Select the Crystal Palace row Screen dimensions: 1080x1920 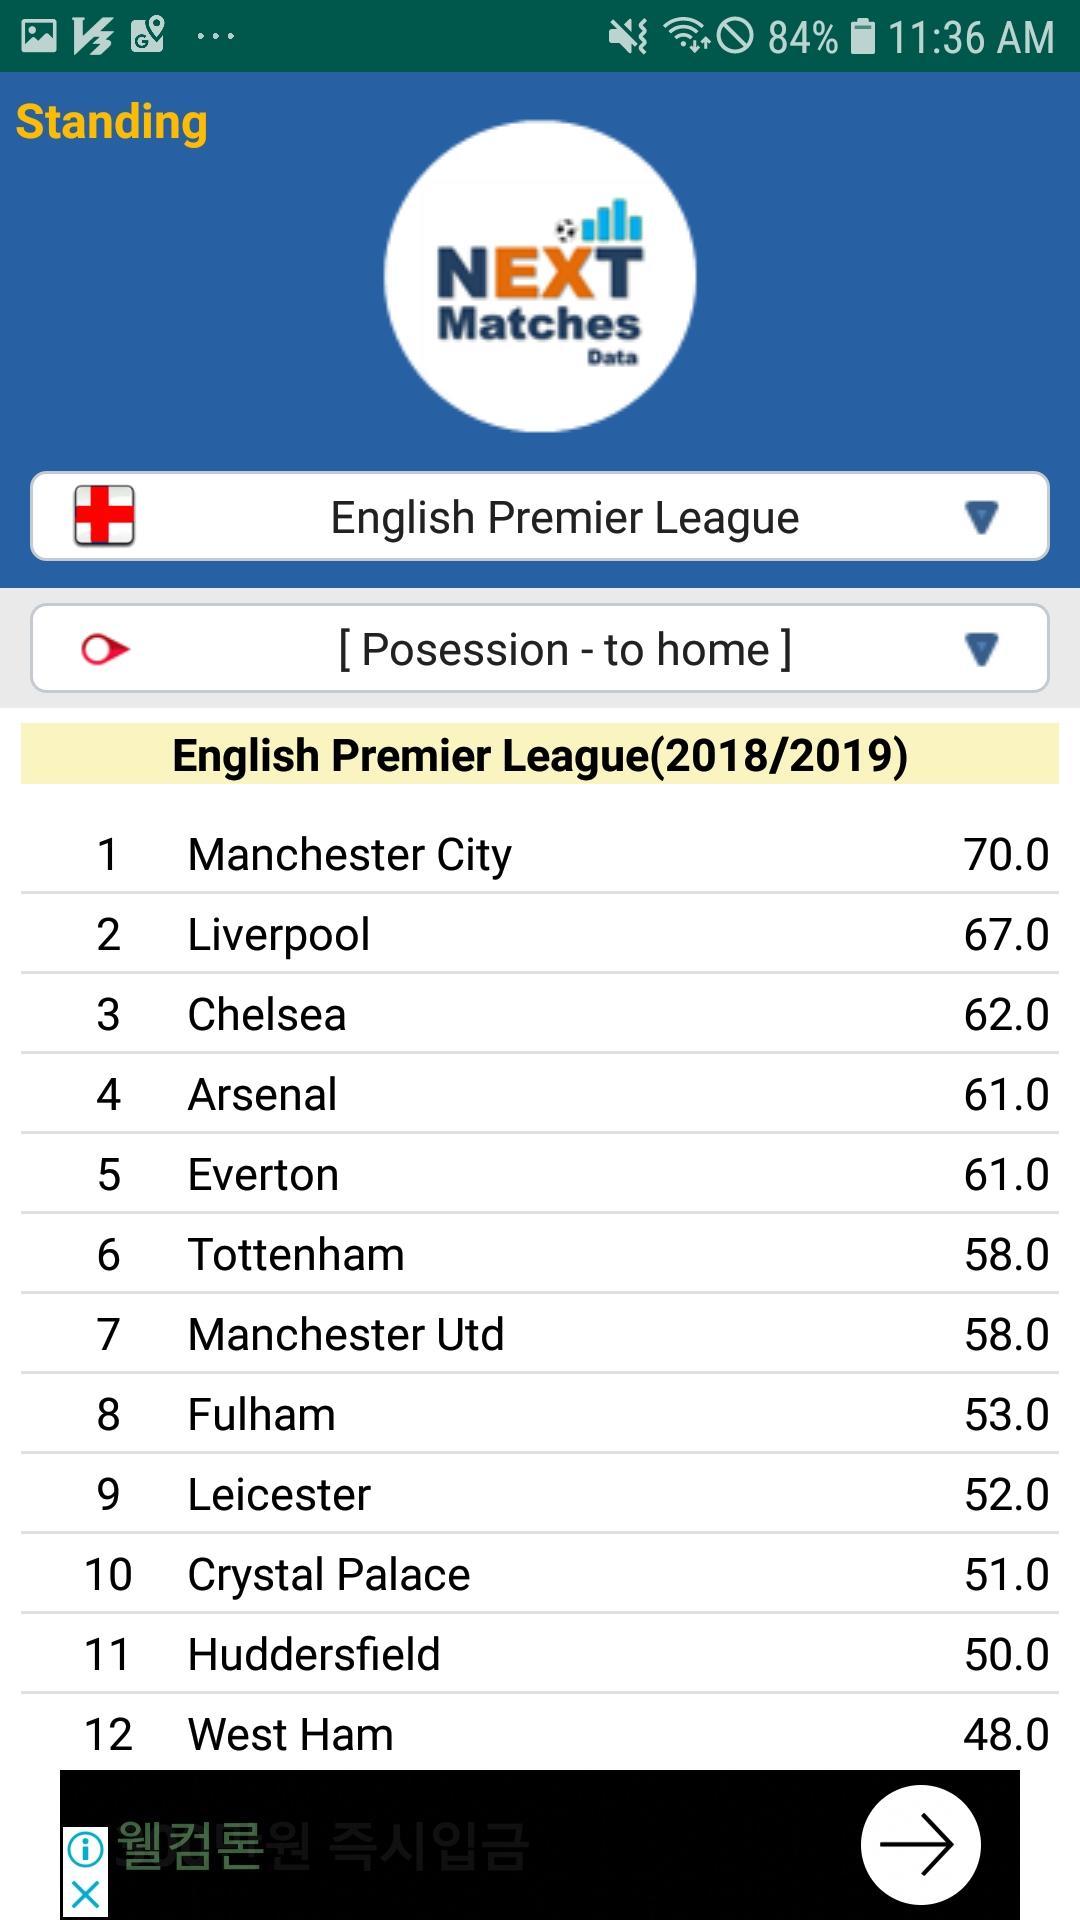click(x=540, y=1575)
